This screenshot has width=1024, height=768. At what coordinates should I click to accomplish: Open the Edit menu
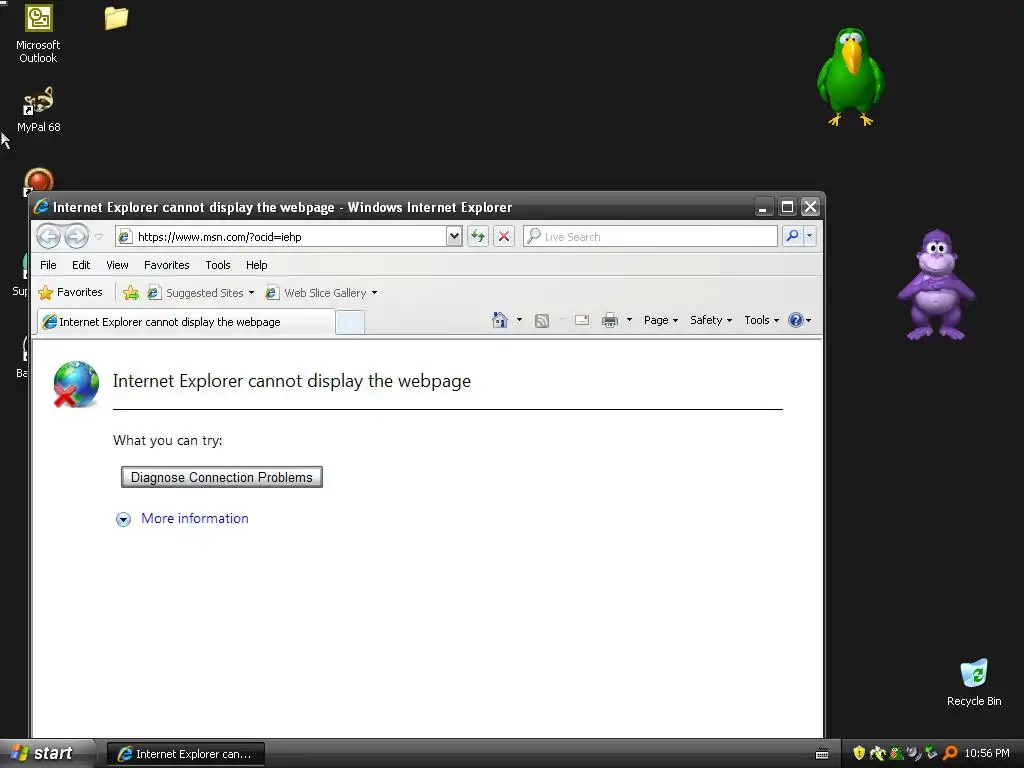click(81, 265)
